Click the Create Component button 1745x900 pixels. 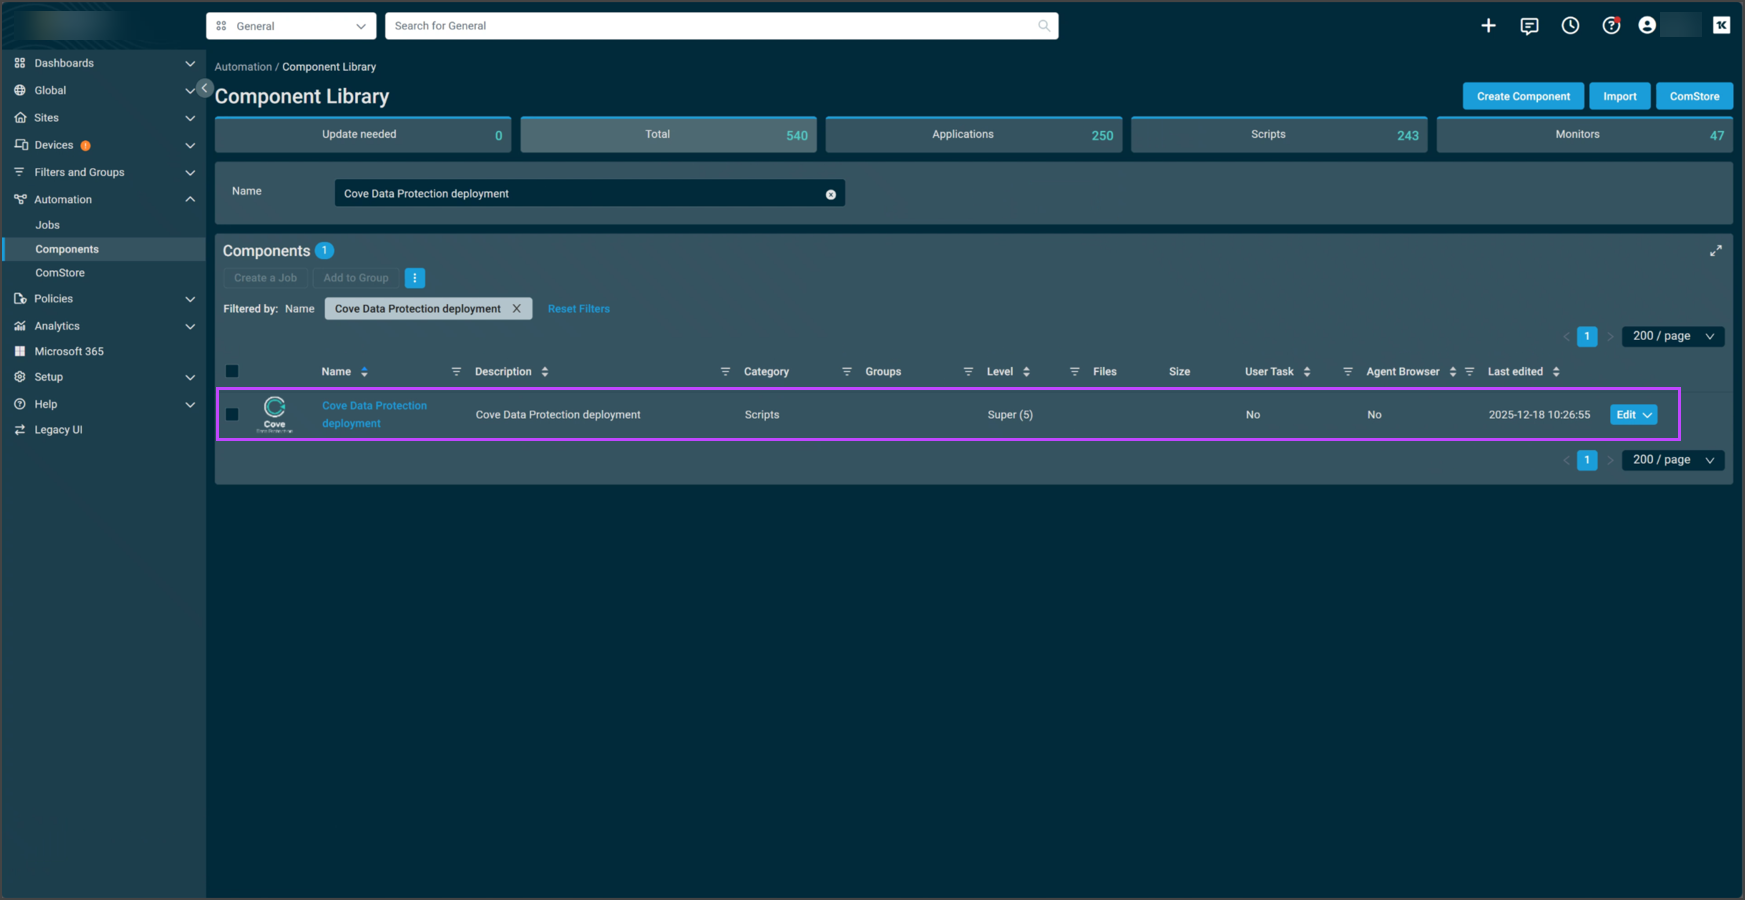point(1522,96)
